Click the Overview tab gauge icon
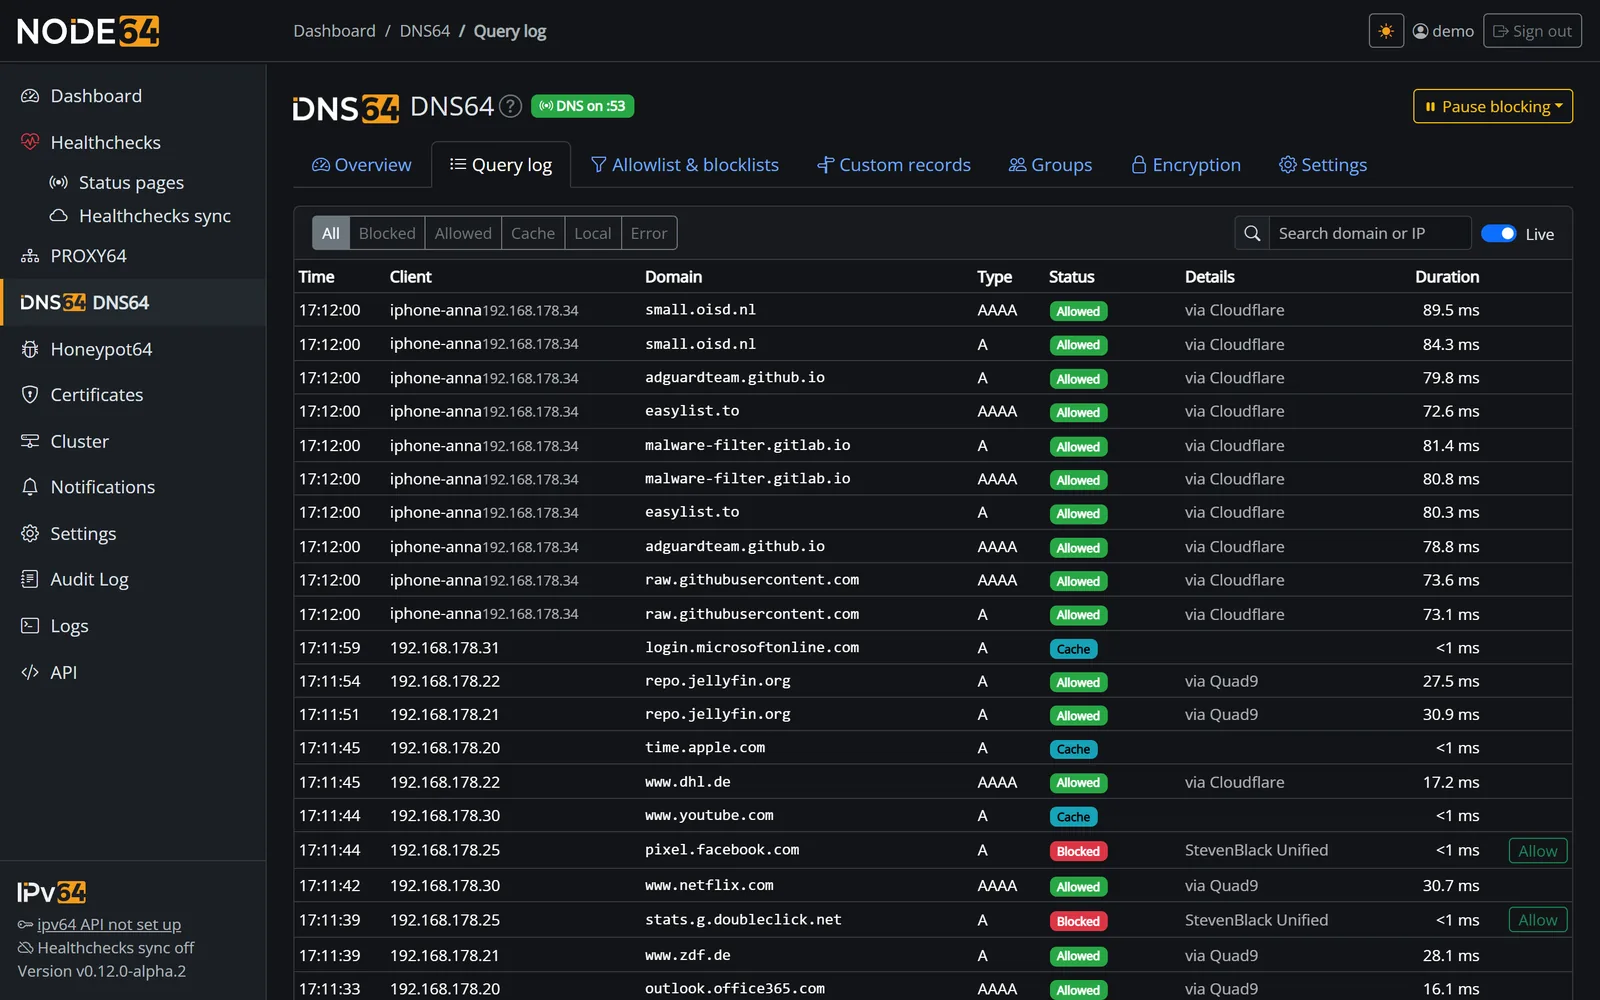This screenshot has height=1000, width=1600. 321,165
